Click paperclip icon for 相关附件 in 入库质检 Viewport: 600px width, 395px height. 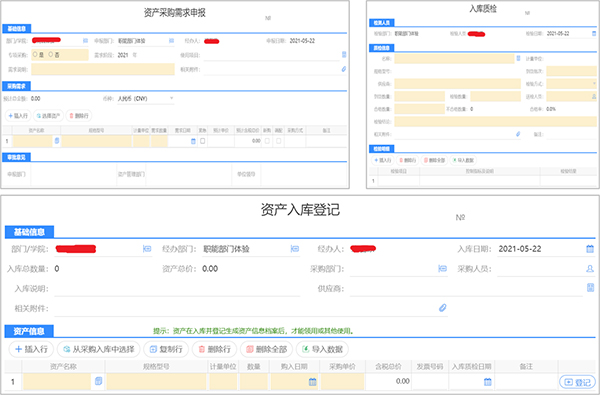point(518,134)
